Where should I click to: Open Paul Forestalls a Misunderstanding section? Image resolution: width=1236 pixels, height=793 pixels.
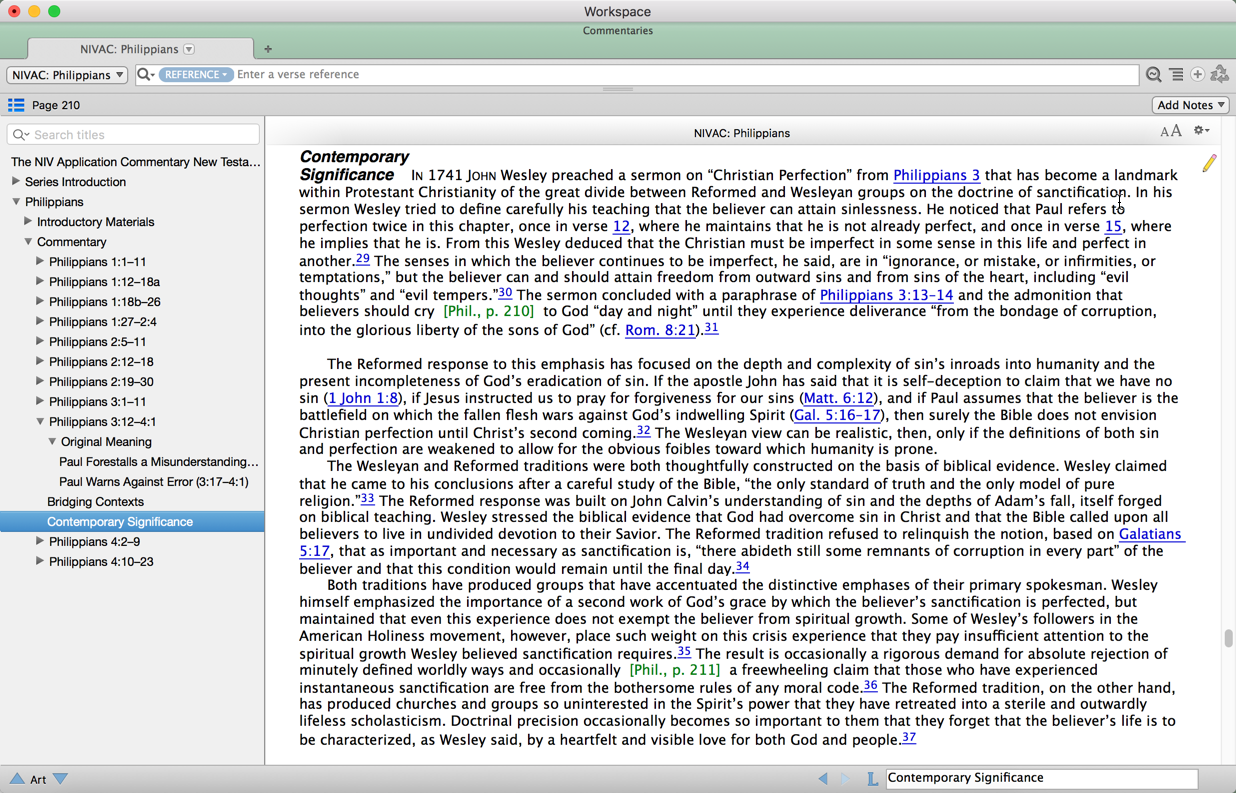[x=159, y=462]
